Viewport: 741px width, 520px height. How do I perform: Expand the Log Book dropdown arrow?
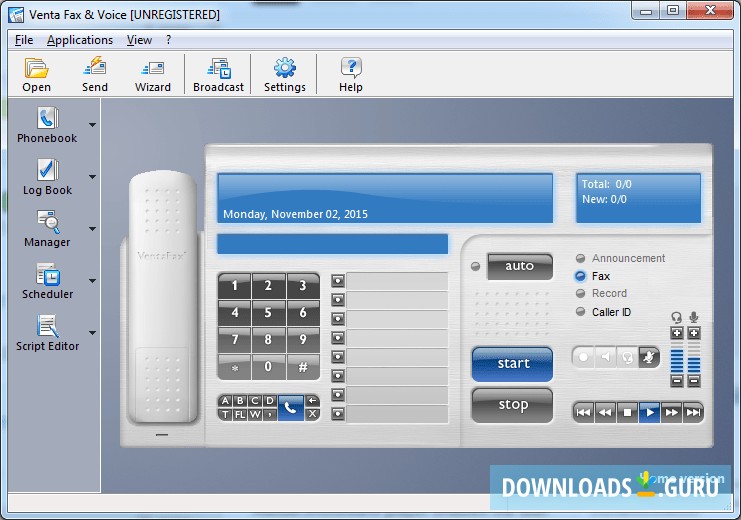coord(93,177)
